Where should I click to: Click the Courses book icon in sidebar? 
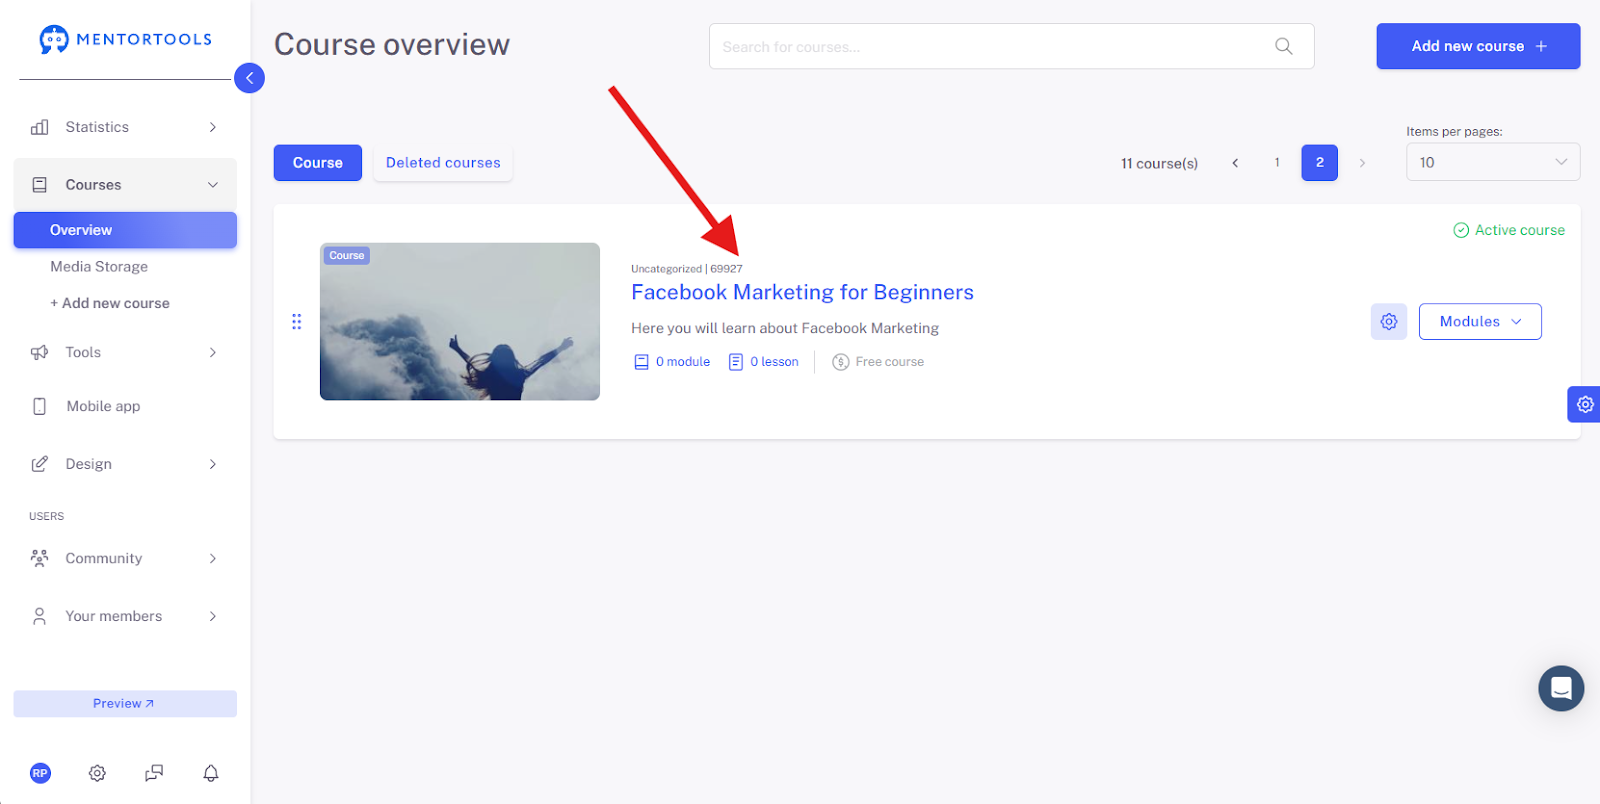click(x=40, y=185)
